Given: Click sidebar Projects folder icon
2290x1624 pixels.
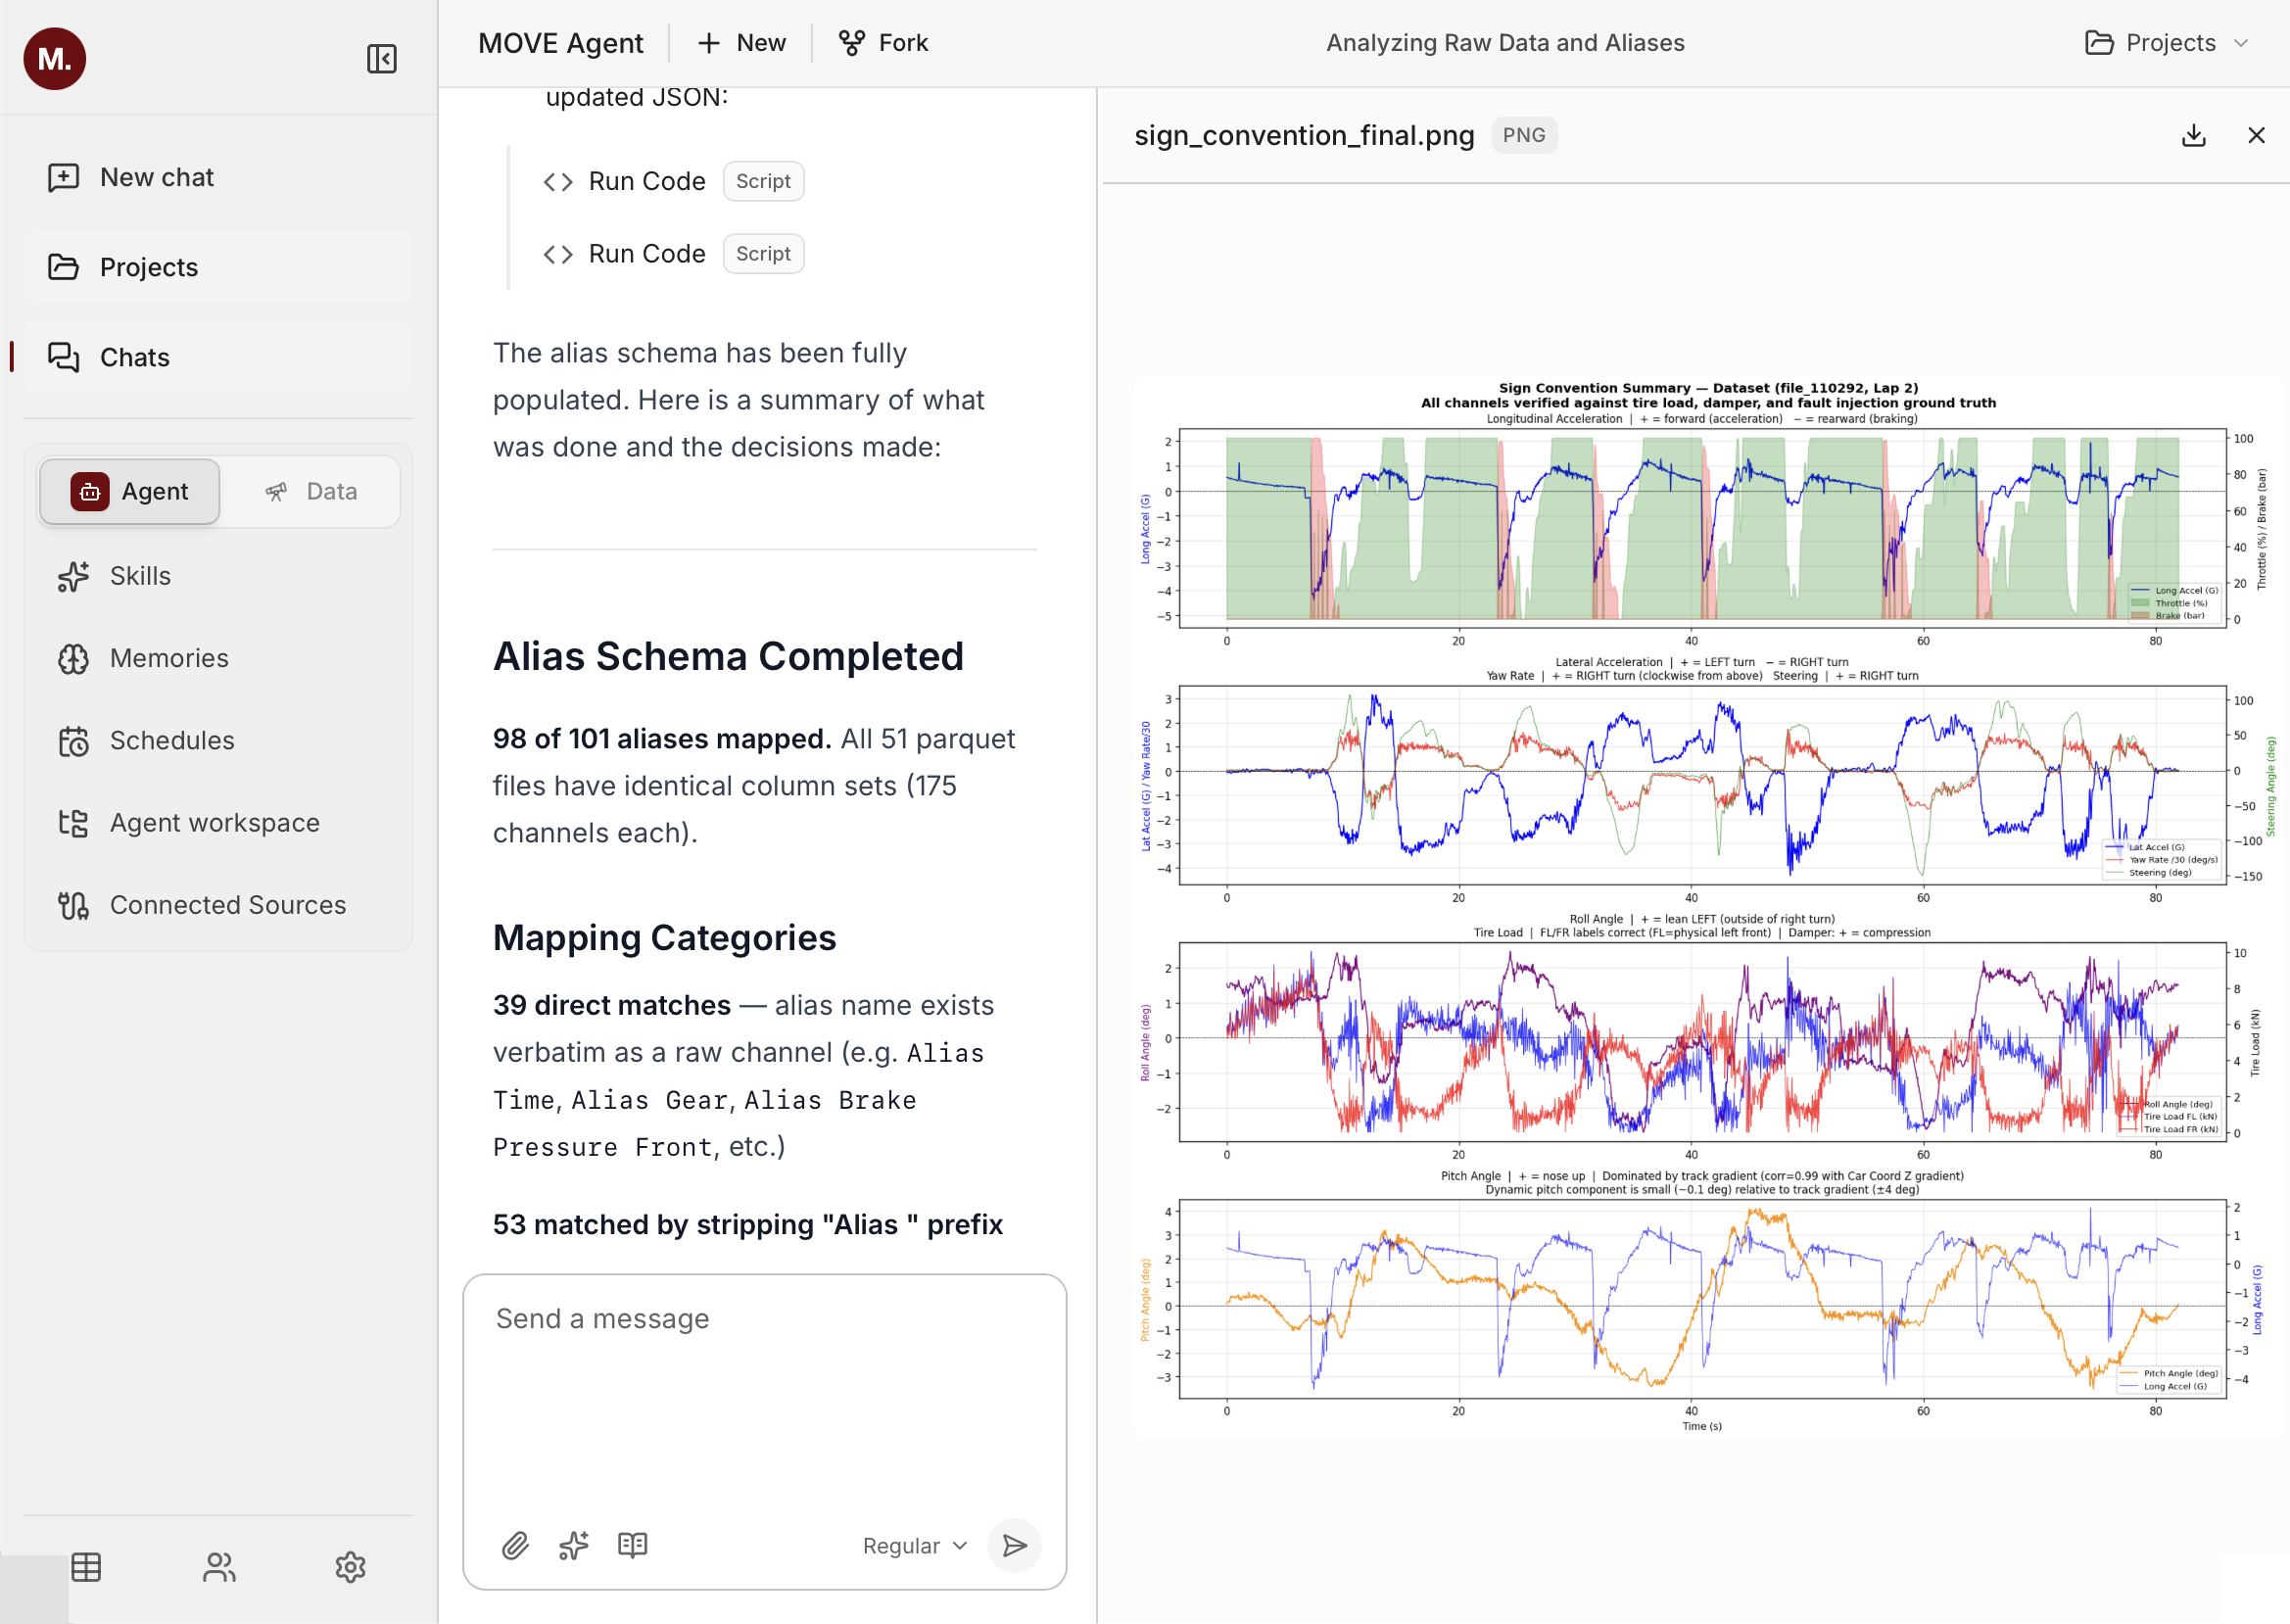Looking at the screenshot, I should pyautogui.click(x=64, y=267).
